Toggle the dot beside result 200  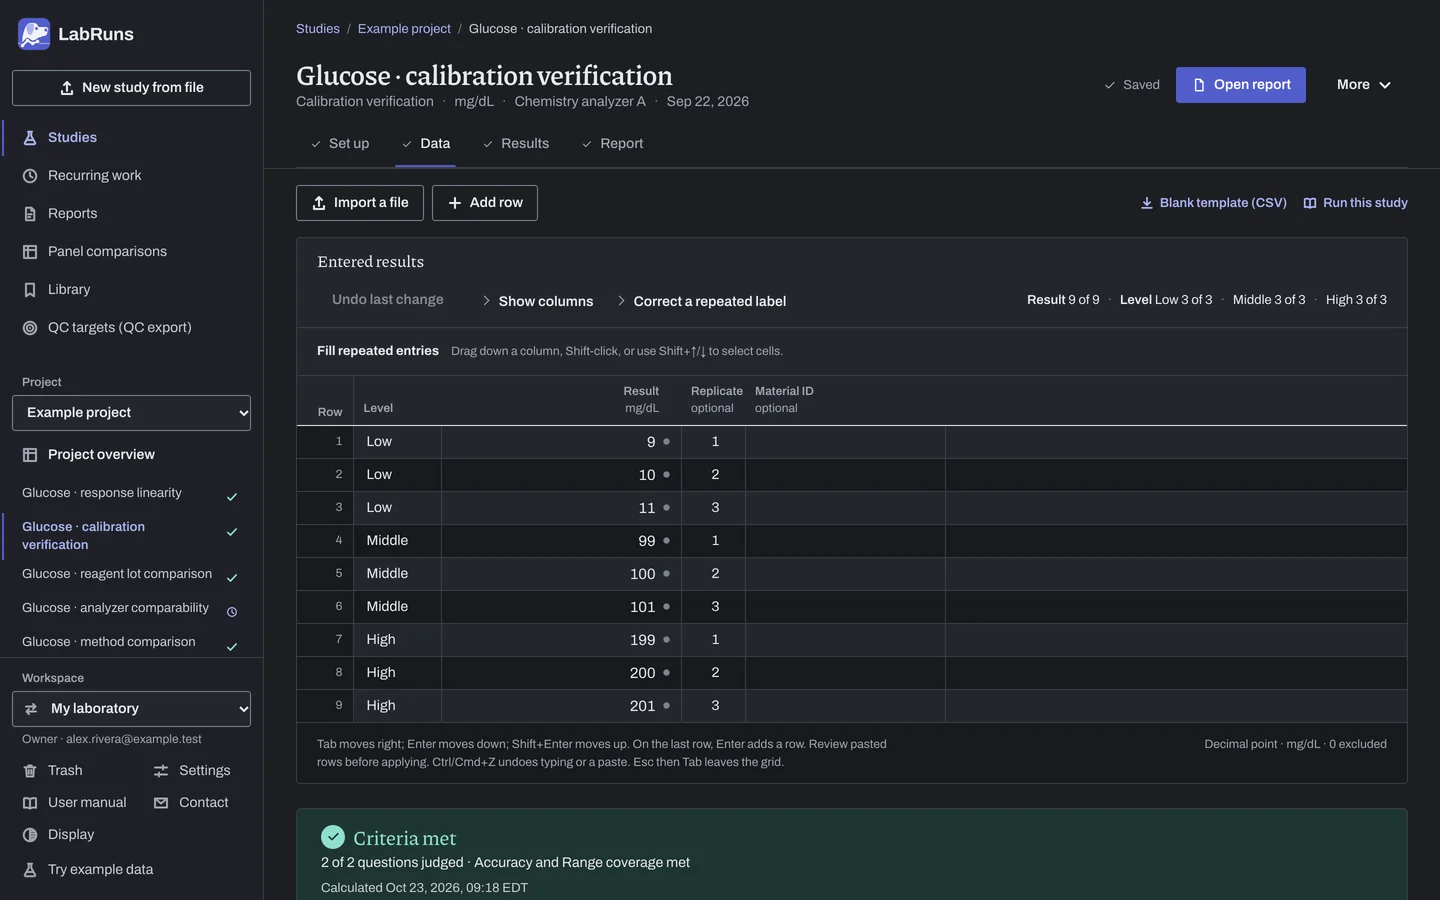click(666, 673)
